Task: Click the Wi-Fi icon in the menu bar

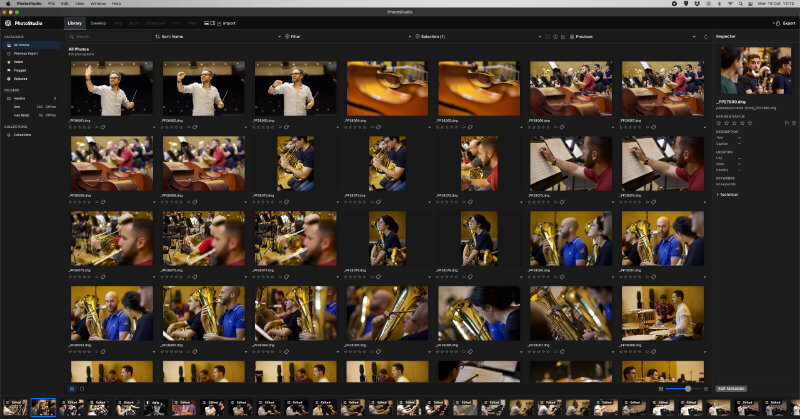Action: pos(730,4)
